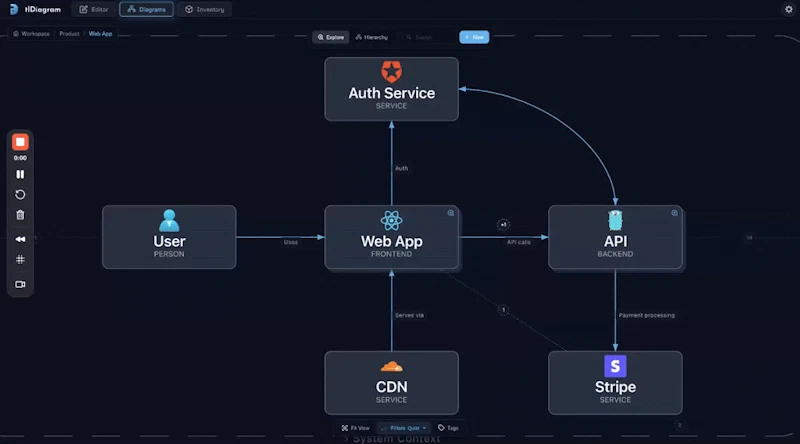Click the User person avatar icon
800x444 pixels.
169,220
